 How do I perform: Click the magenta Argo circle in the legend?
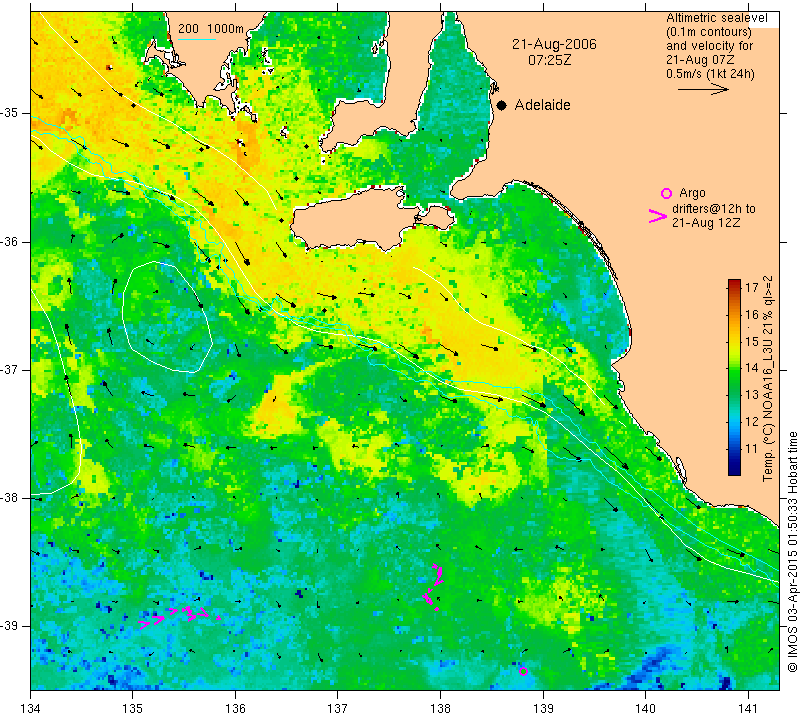666,193
